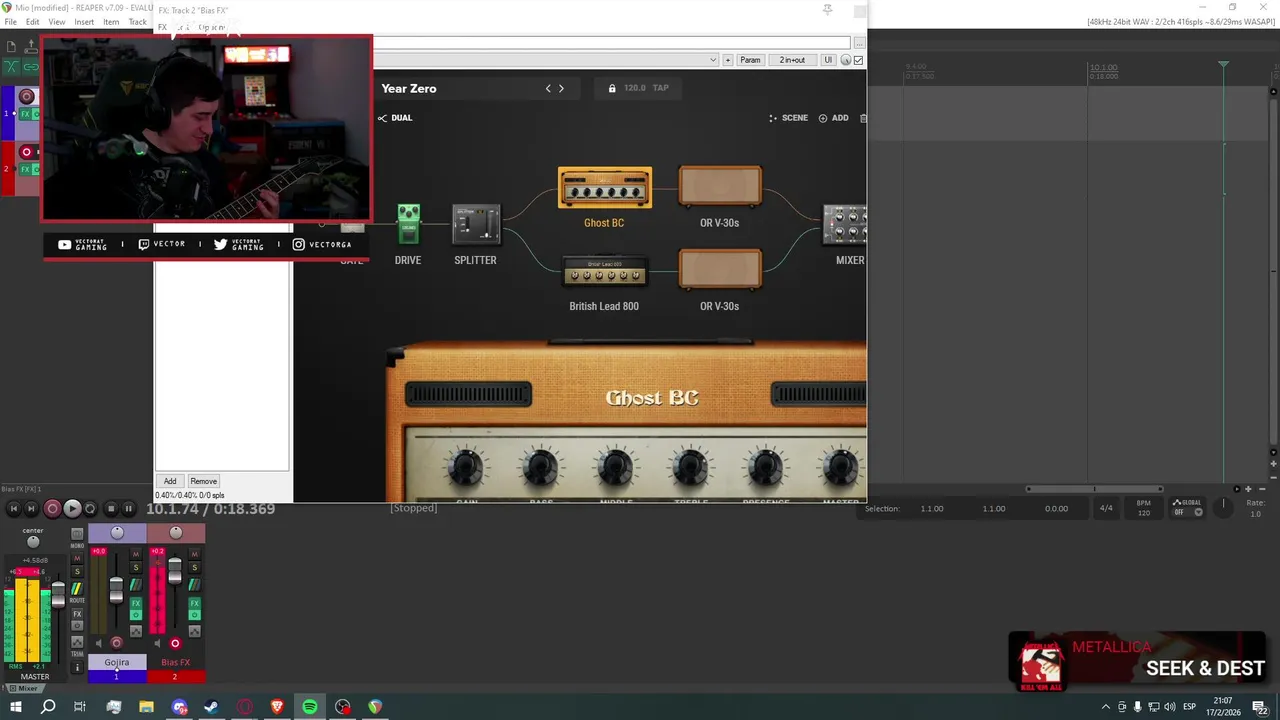Pause playback with the transport pause button
Screen dimensions: 1280x720
(x=128, y=509)
